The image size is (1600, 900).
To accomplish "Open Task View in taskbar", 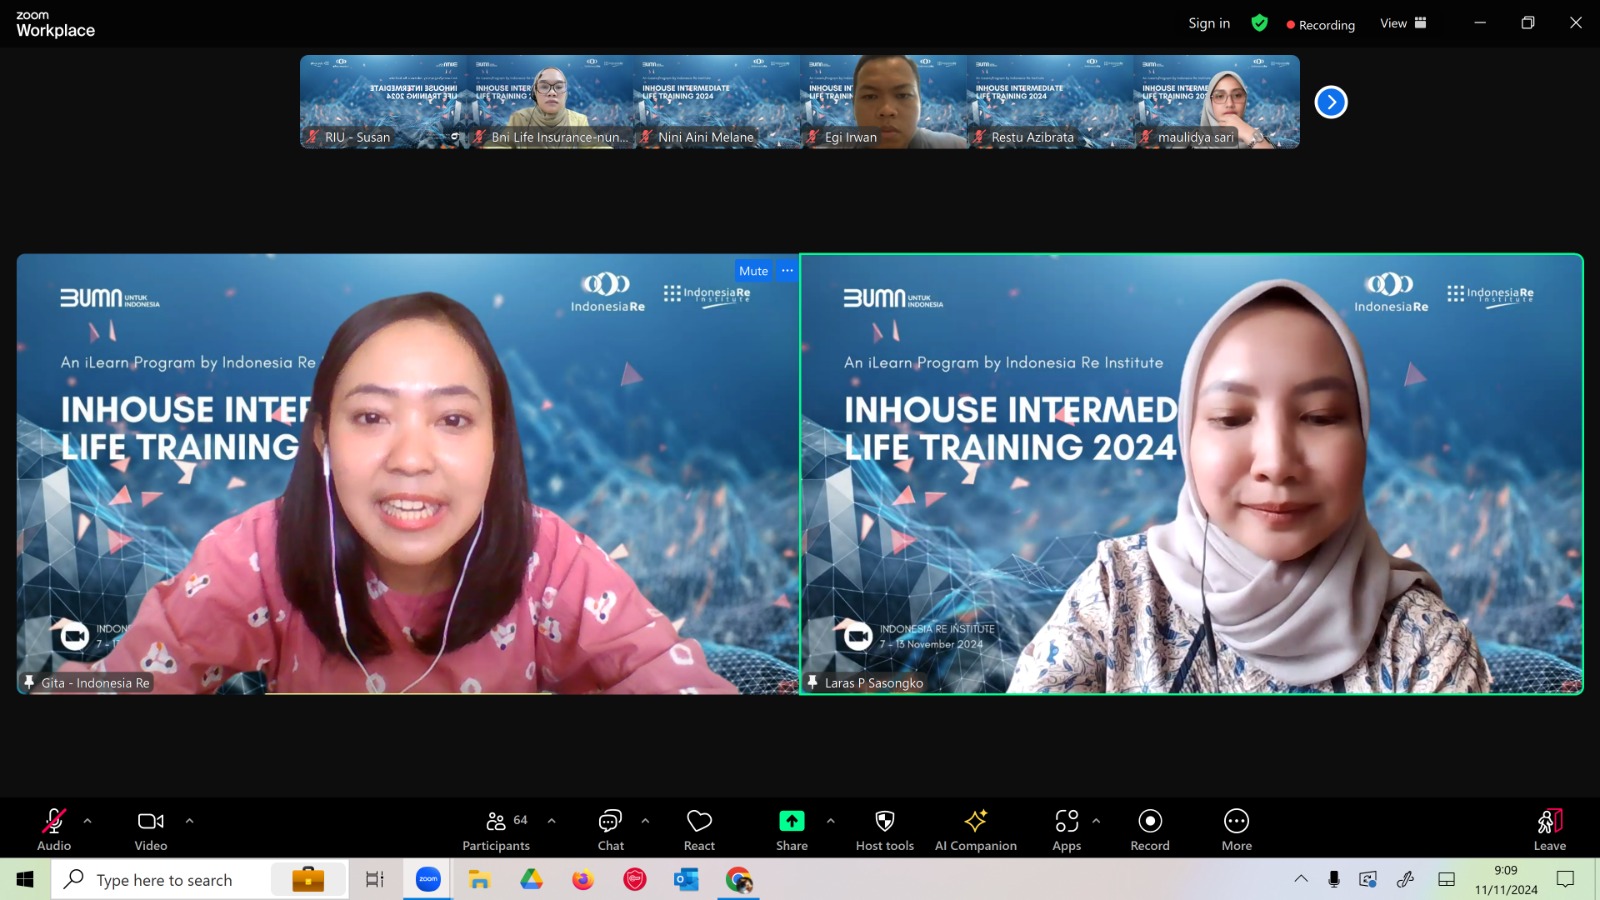I will (x=375, y=880).
